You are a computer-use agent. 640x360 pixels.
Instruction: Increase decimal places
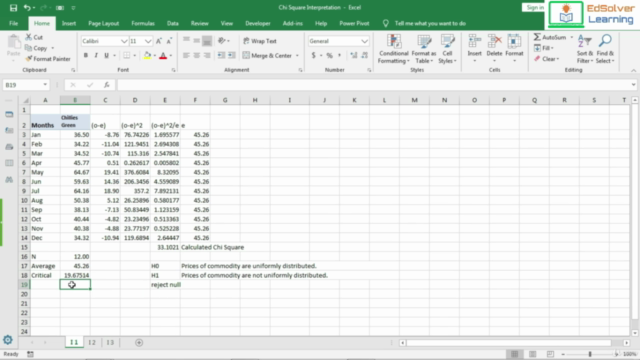point(353,56)
